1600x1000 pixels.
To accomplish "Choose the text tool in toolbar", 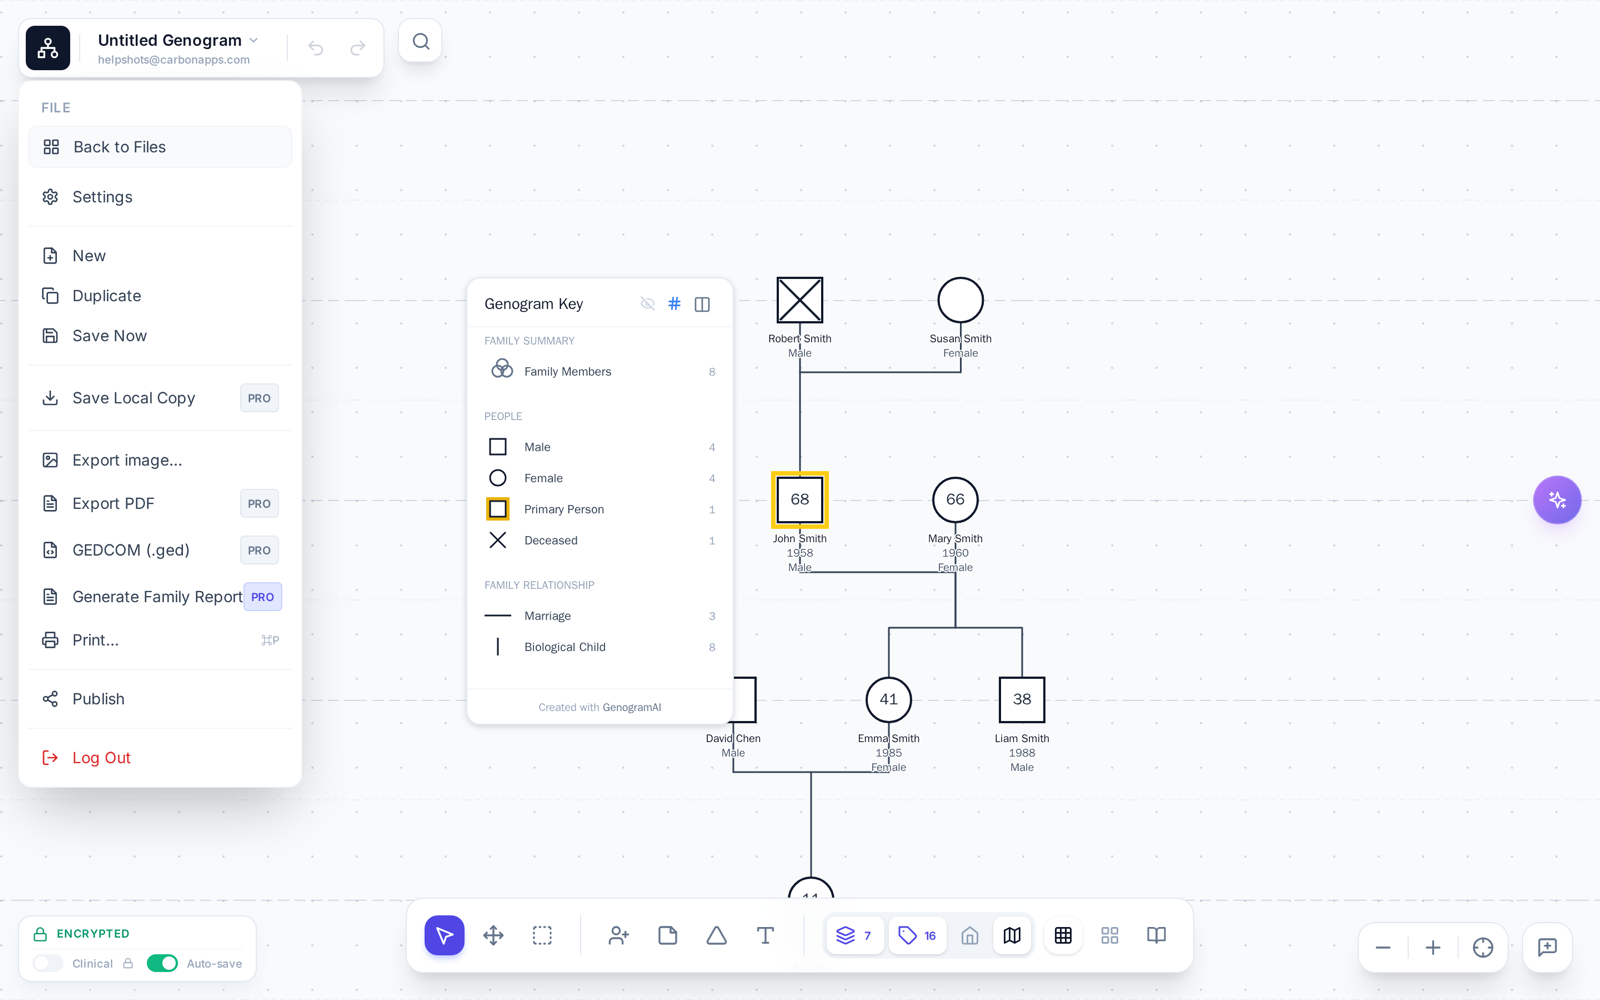I will click(x=765, y=935).
